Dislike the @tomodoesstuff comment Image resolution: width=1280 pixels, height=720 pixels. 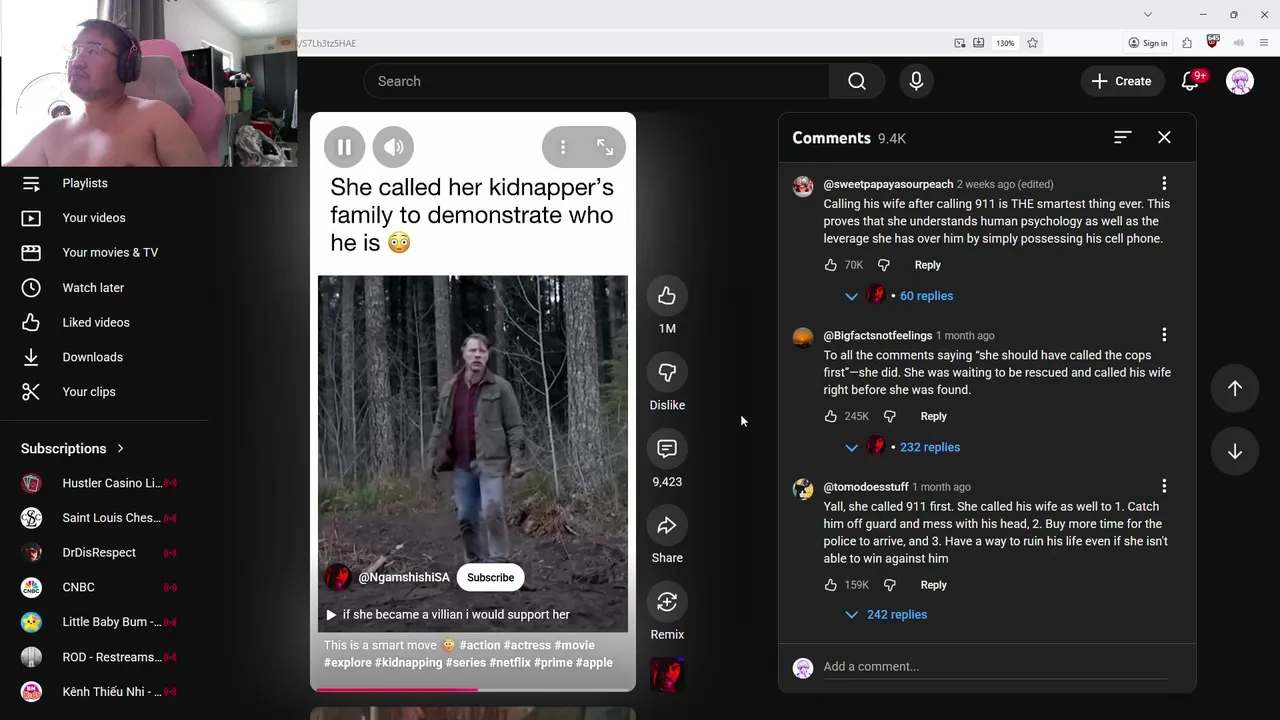[x=890, y=585]
